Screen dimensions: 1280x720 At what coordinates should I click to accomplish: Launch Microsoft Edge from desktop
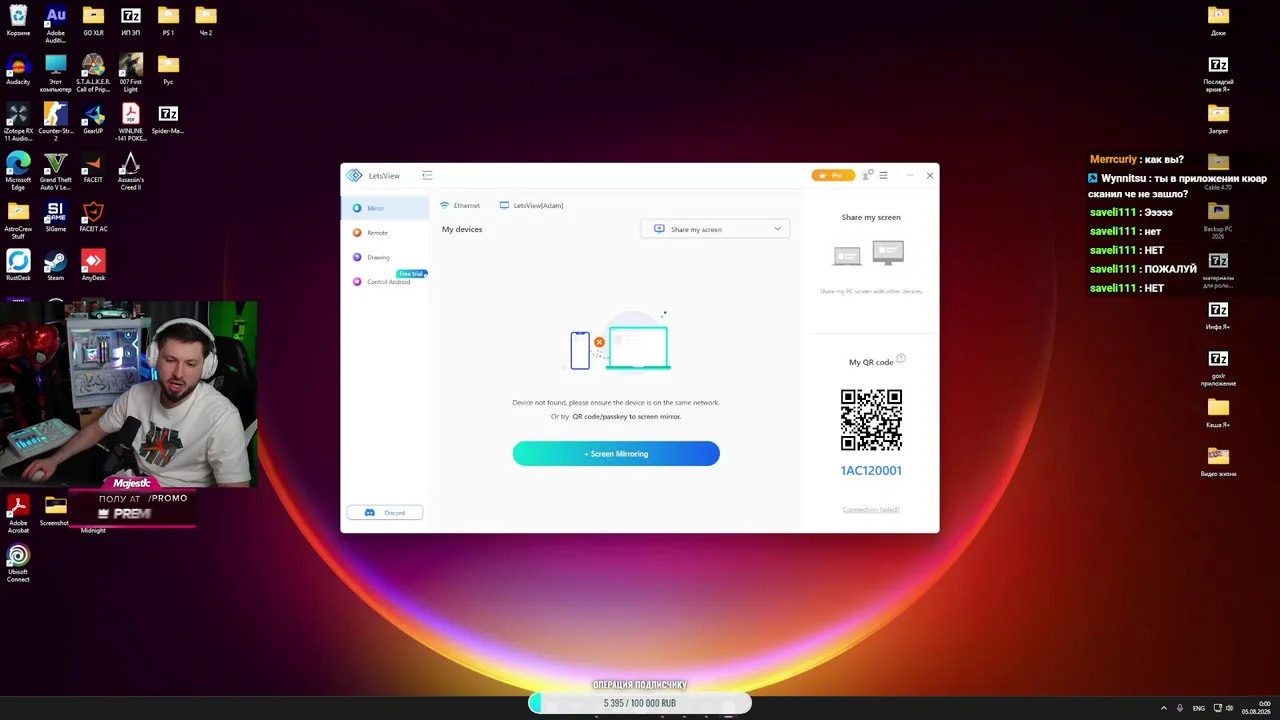pos(18,171)
